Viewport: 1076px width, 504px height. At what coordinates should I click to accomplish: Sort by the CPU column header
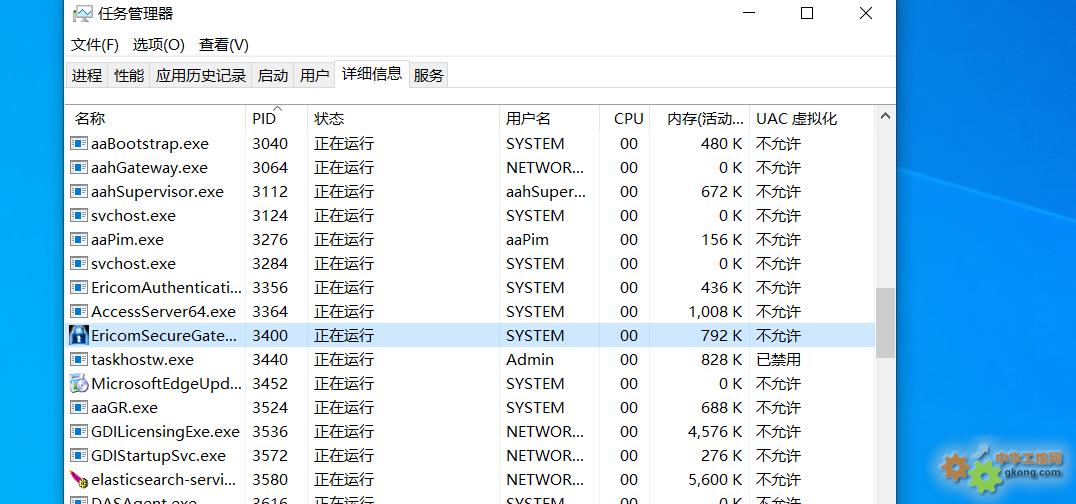[x=624, y=119]
